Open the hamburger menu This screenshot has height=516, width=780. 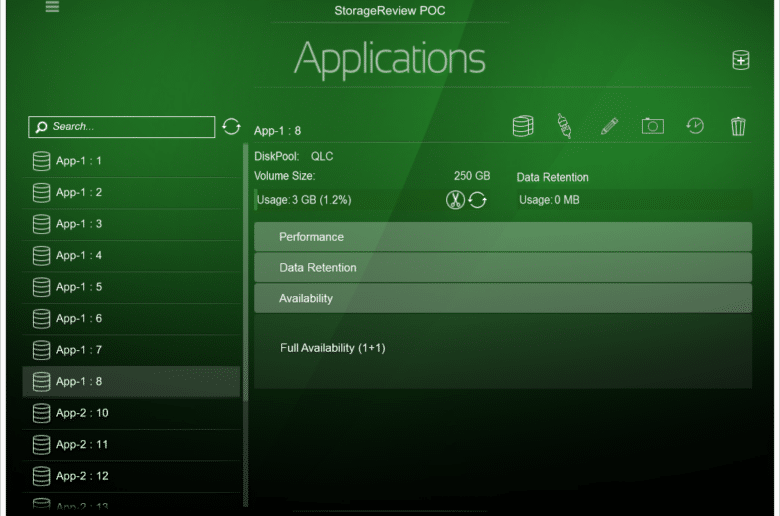(52, 6)
